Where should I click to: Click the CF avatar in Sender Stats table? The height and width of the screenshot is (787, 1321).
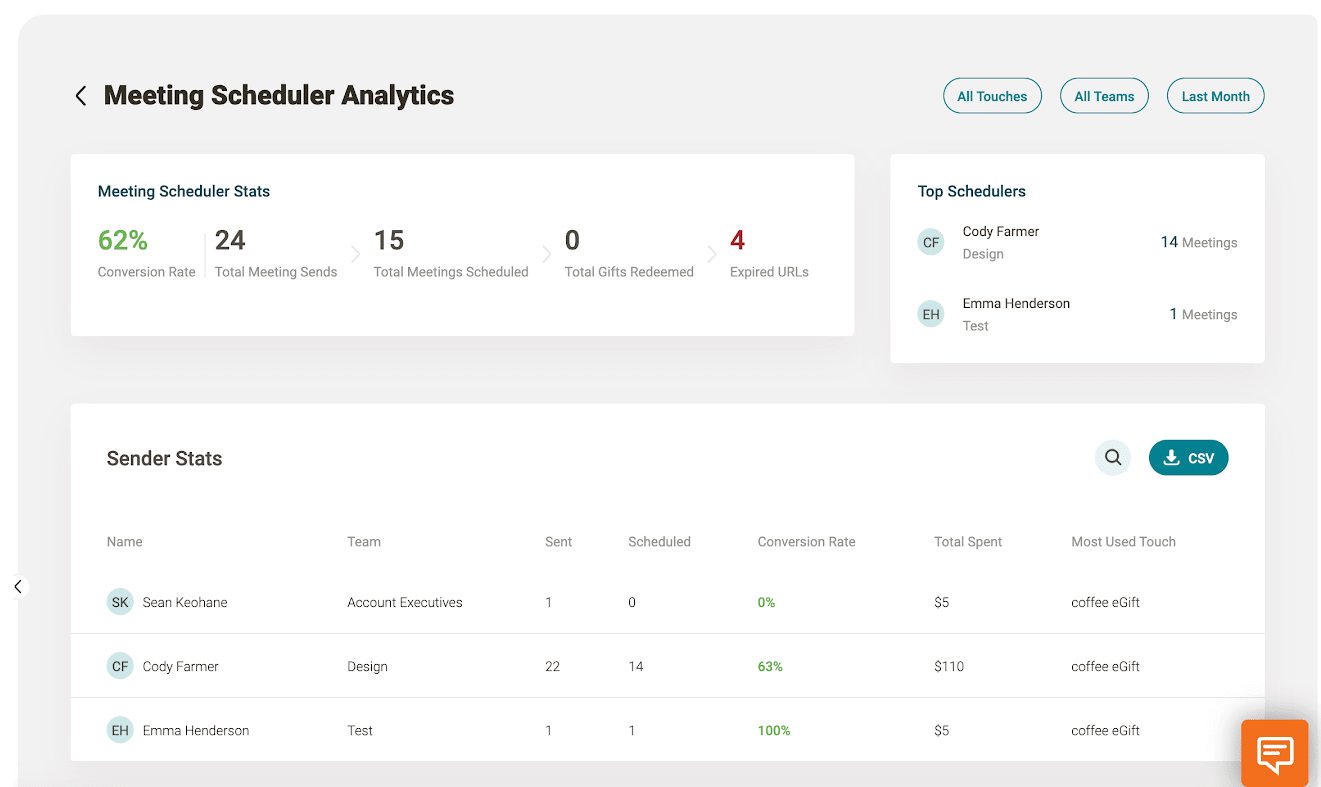pos(120,666)
